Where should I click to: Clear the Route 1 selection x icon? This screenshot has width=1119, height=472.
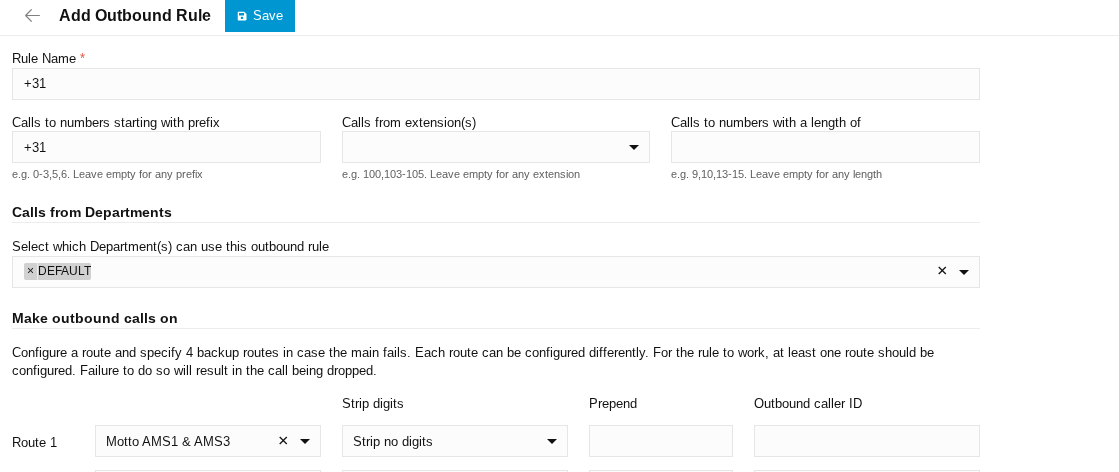tap(283, 441)
